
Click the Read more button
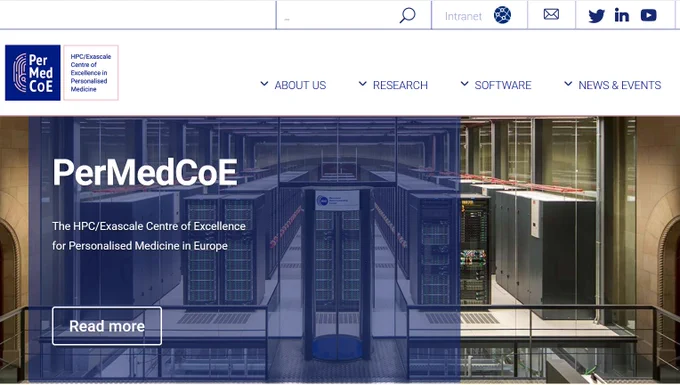coord(107,326)
